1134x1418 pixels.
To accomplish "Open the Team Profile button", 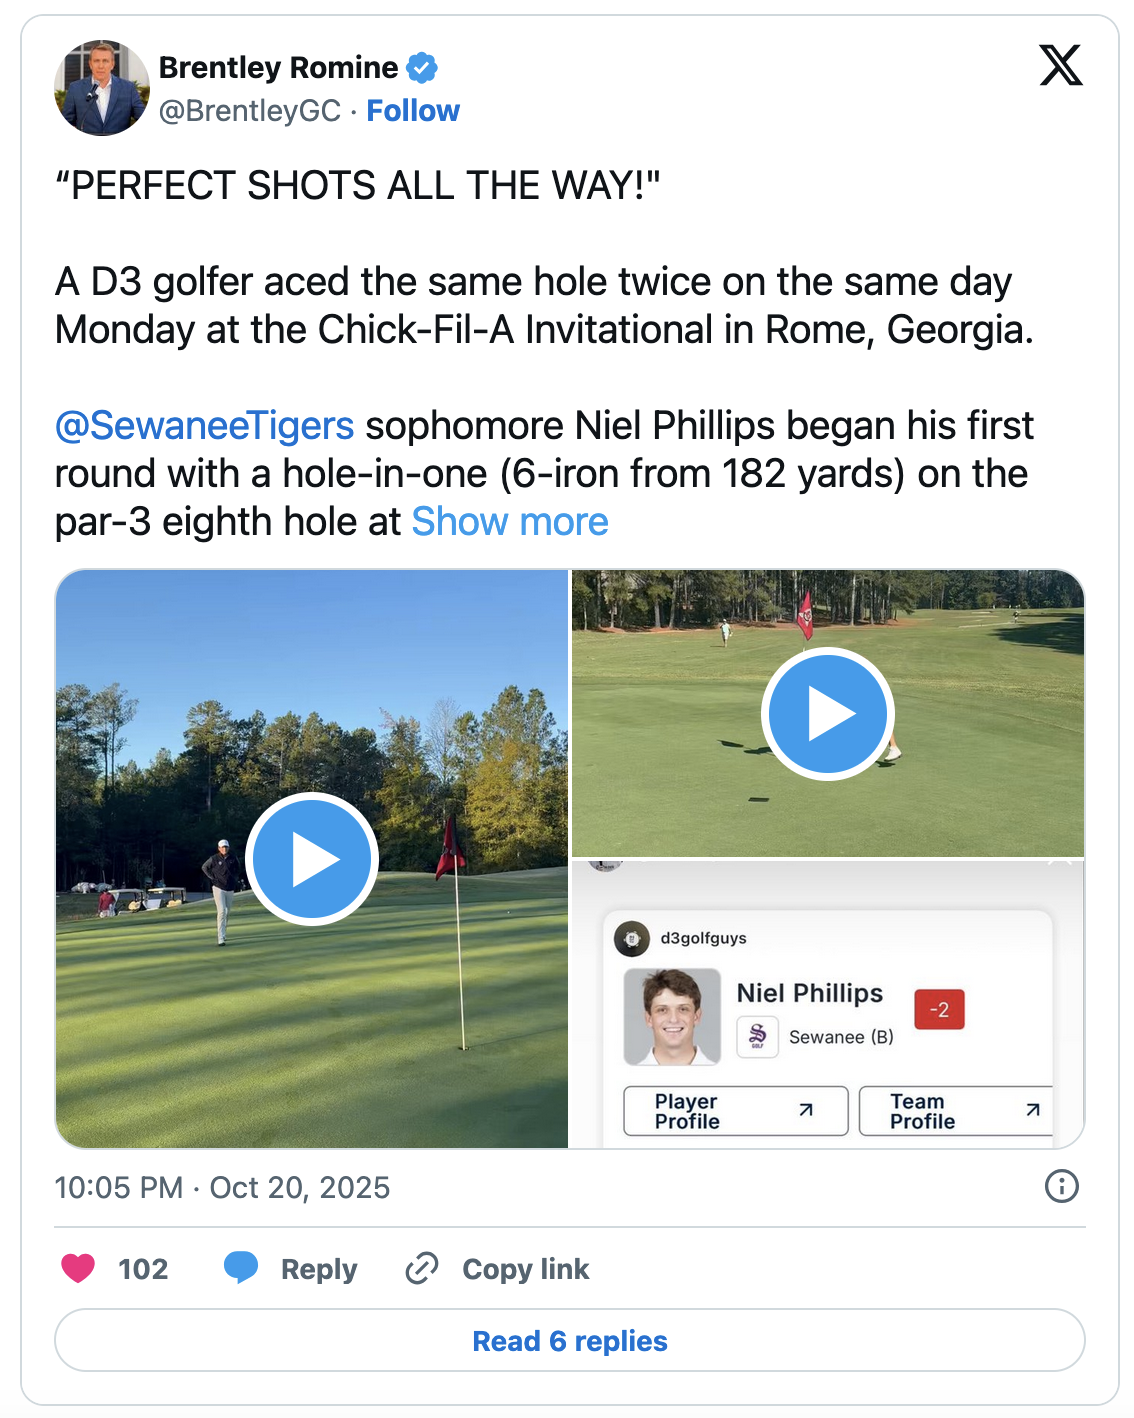I will pyautogui.click(x=955, y=1111).
